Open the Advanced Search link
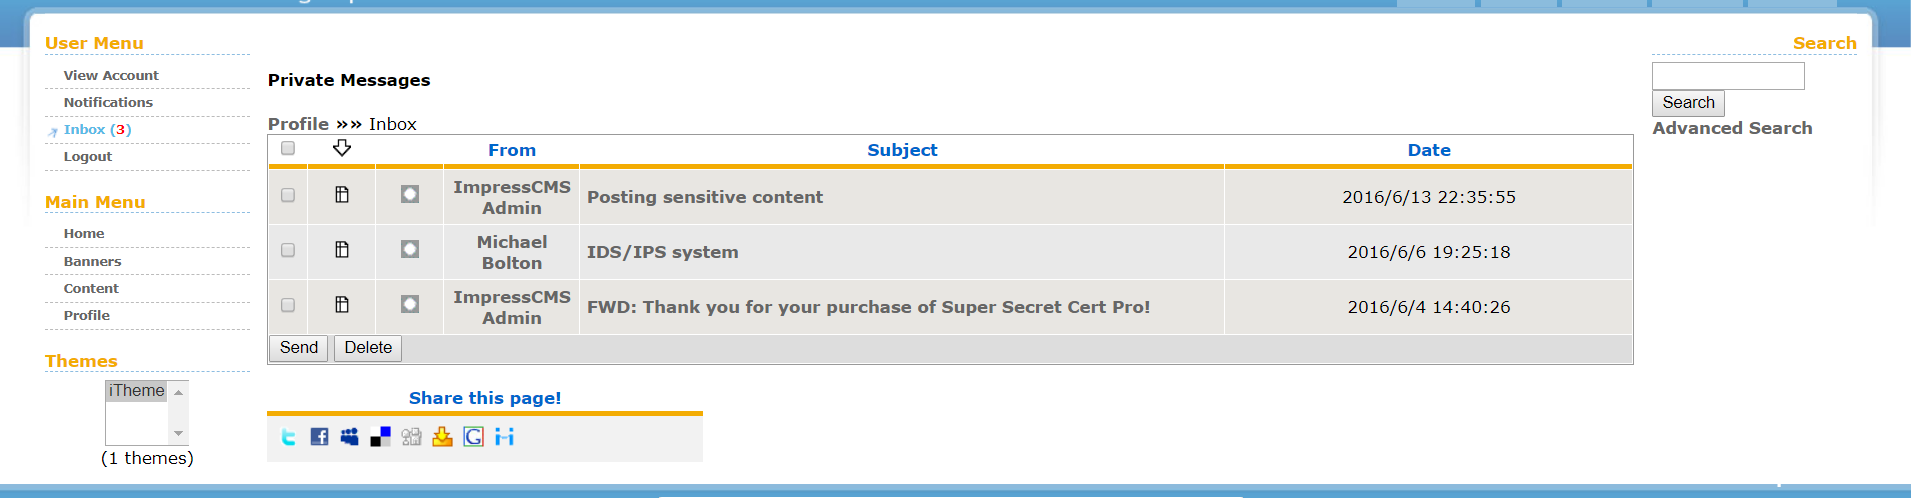 (x=1732, y=128)
